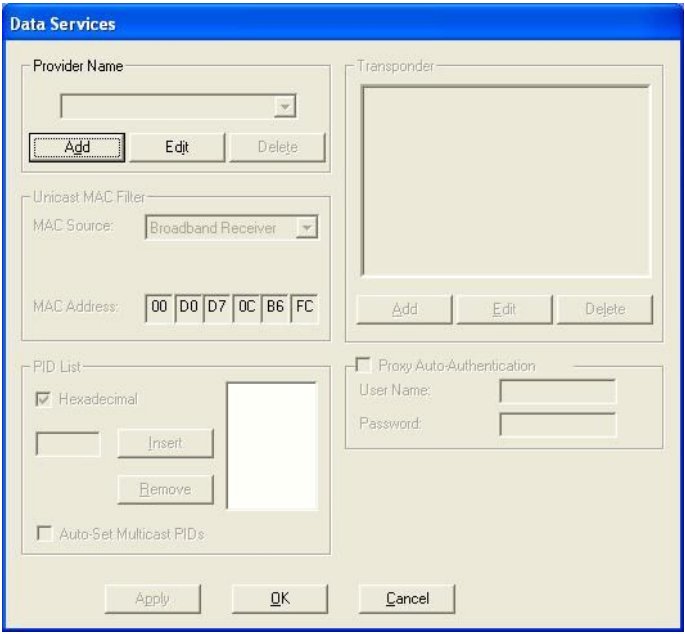The width and height of the screenshot is (685, 634).
Task: Click the User Name field
Action: (x=558, y=391)
